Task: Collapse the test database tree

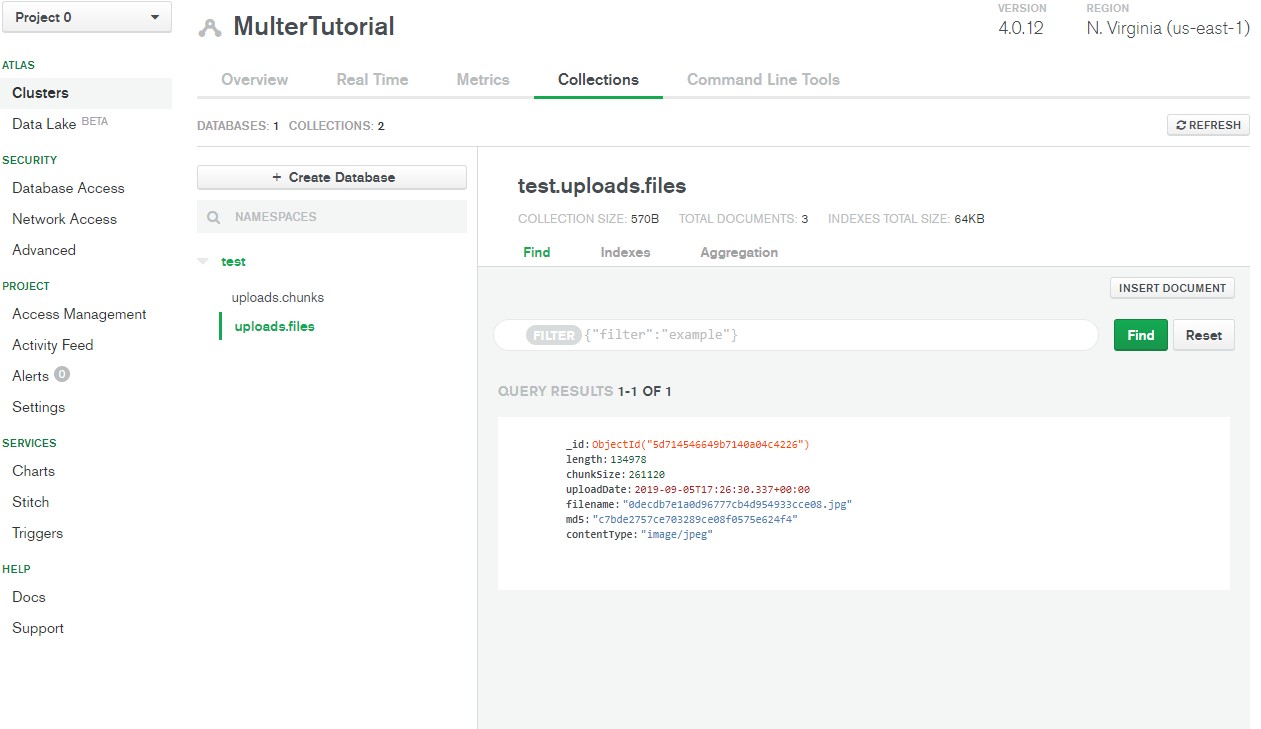Action: [205, 261]
